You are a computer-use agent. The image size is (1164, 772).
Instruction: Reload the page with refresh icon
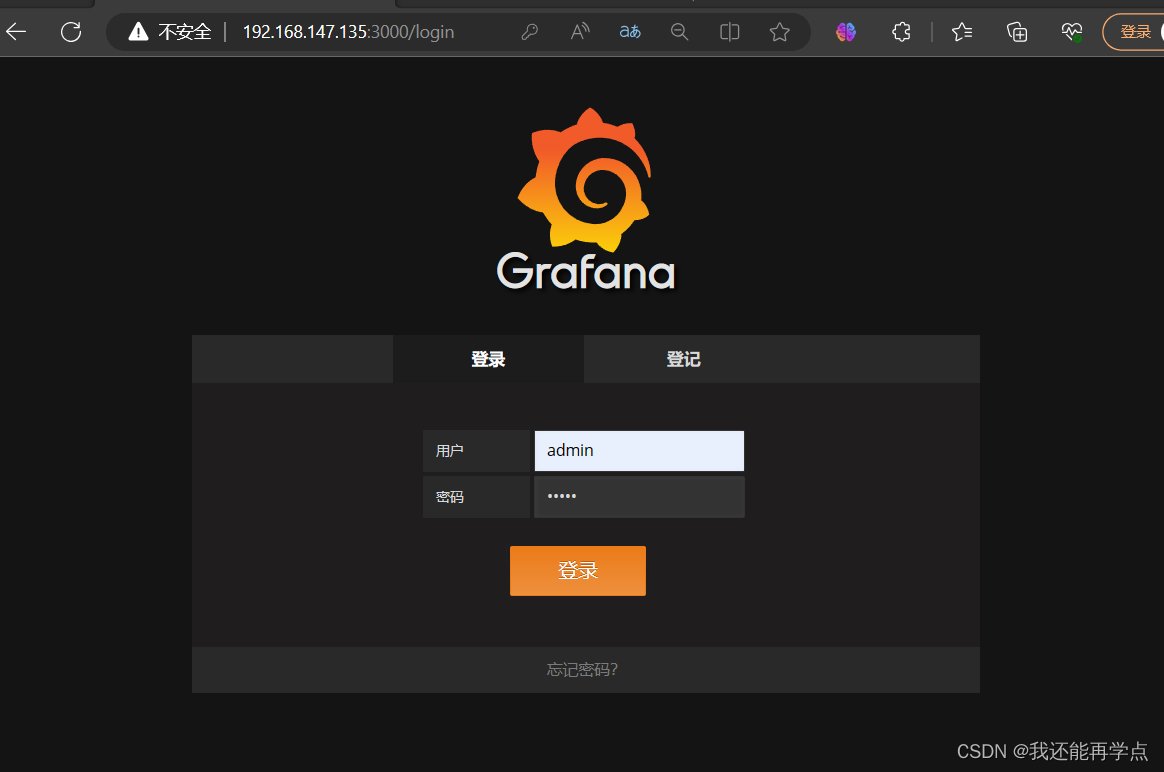[71, 32]
